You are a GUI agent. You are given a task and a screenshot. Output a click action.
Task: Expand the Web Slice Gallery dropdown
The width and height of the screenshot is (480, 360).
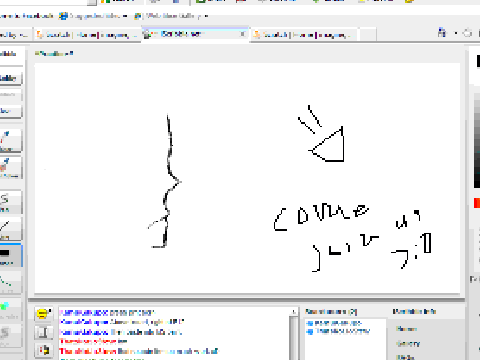pos(206,16)
